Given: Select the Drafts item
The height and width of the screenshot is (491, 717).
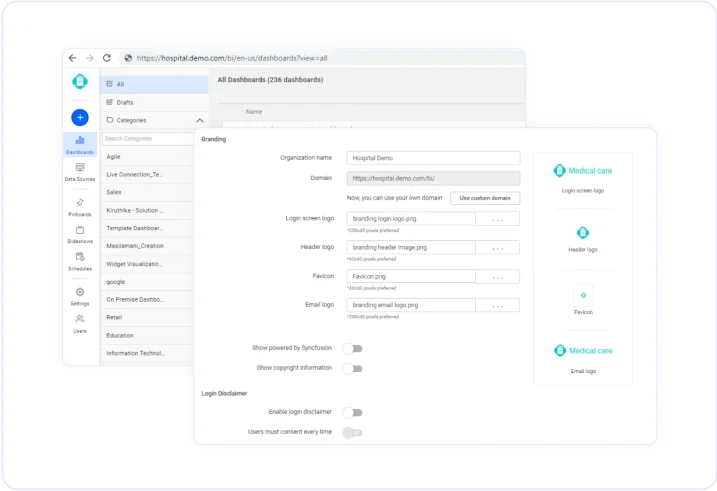Looking at the screenshot, I should coord(155,102).
